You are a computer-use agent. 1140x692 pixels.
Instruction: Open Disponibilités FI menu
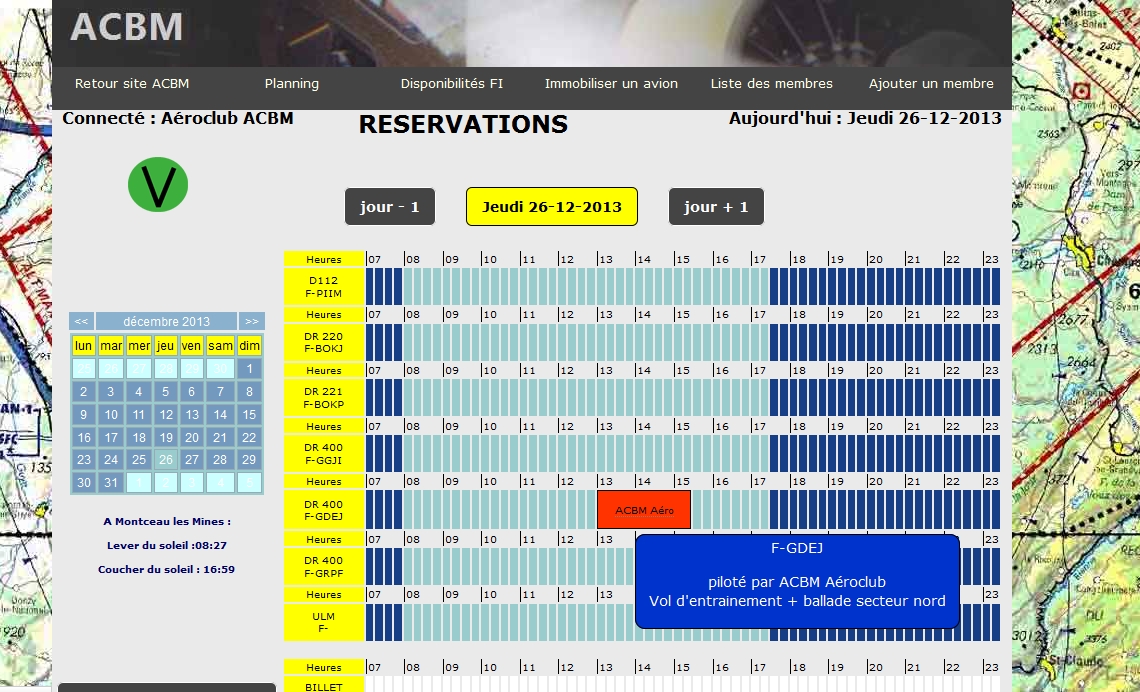pos(451,84)
